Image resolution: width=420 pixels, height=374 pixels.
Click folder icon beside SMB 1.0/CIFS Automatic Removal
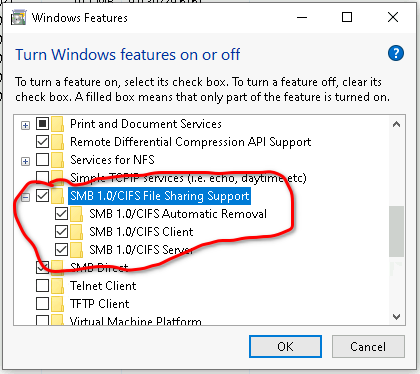pos(77,214)
